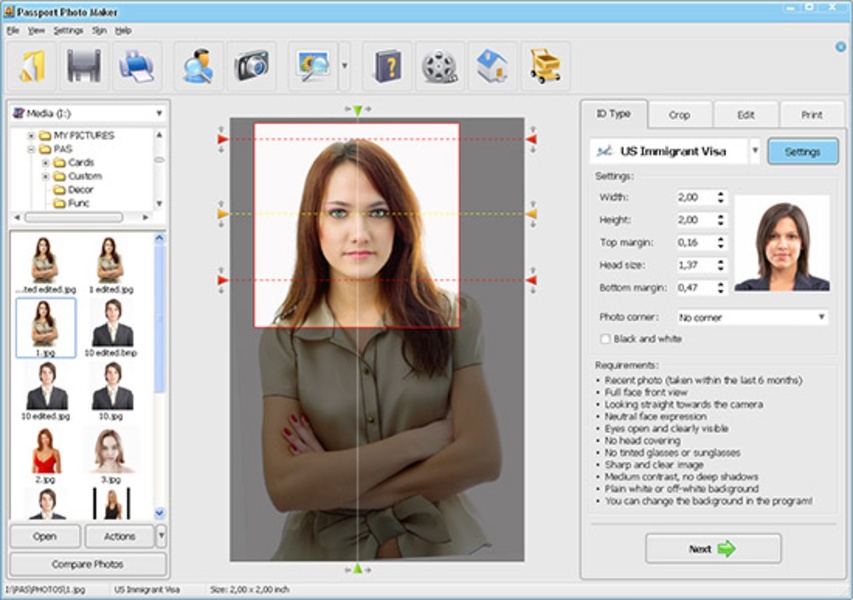This screenshot has height=600, width=853.
Task: Select the 3.jpg thumbnail
Action: coord(110,451)
